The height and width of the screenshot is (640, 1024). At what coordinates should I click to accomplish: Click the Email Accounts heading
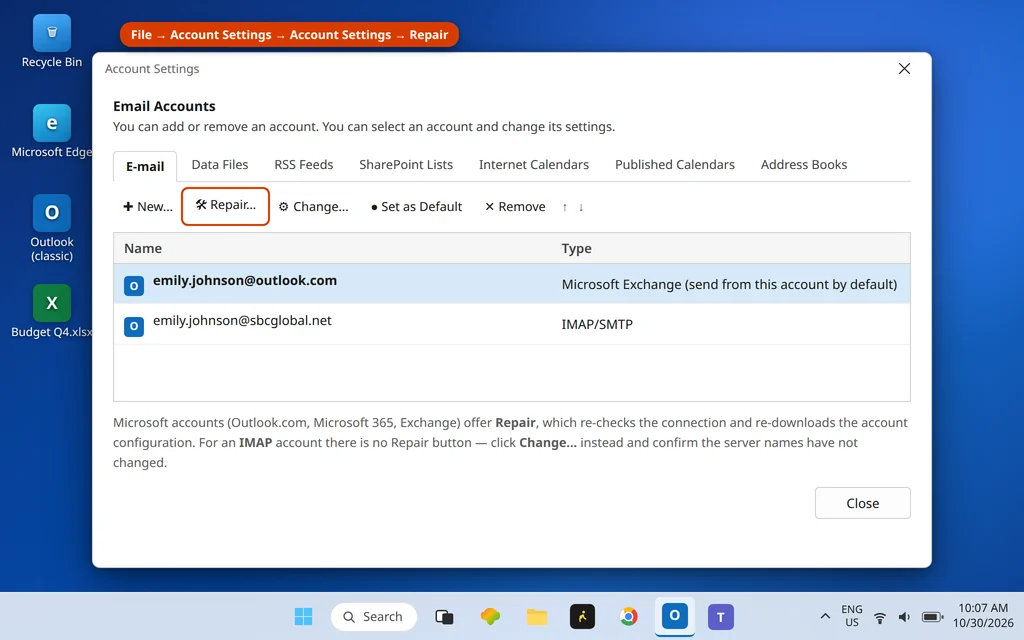click(164, 106)
